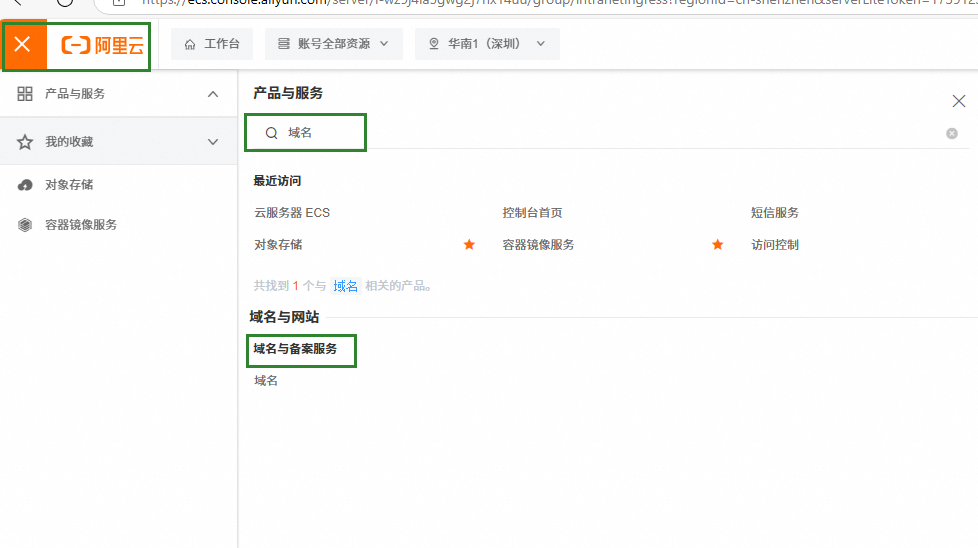Close the 产品与服务 panel
The width and height of the screenshot is (978, 548).
(958, 101)
